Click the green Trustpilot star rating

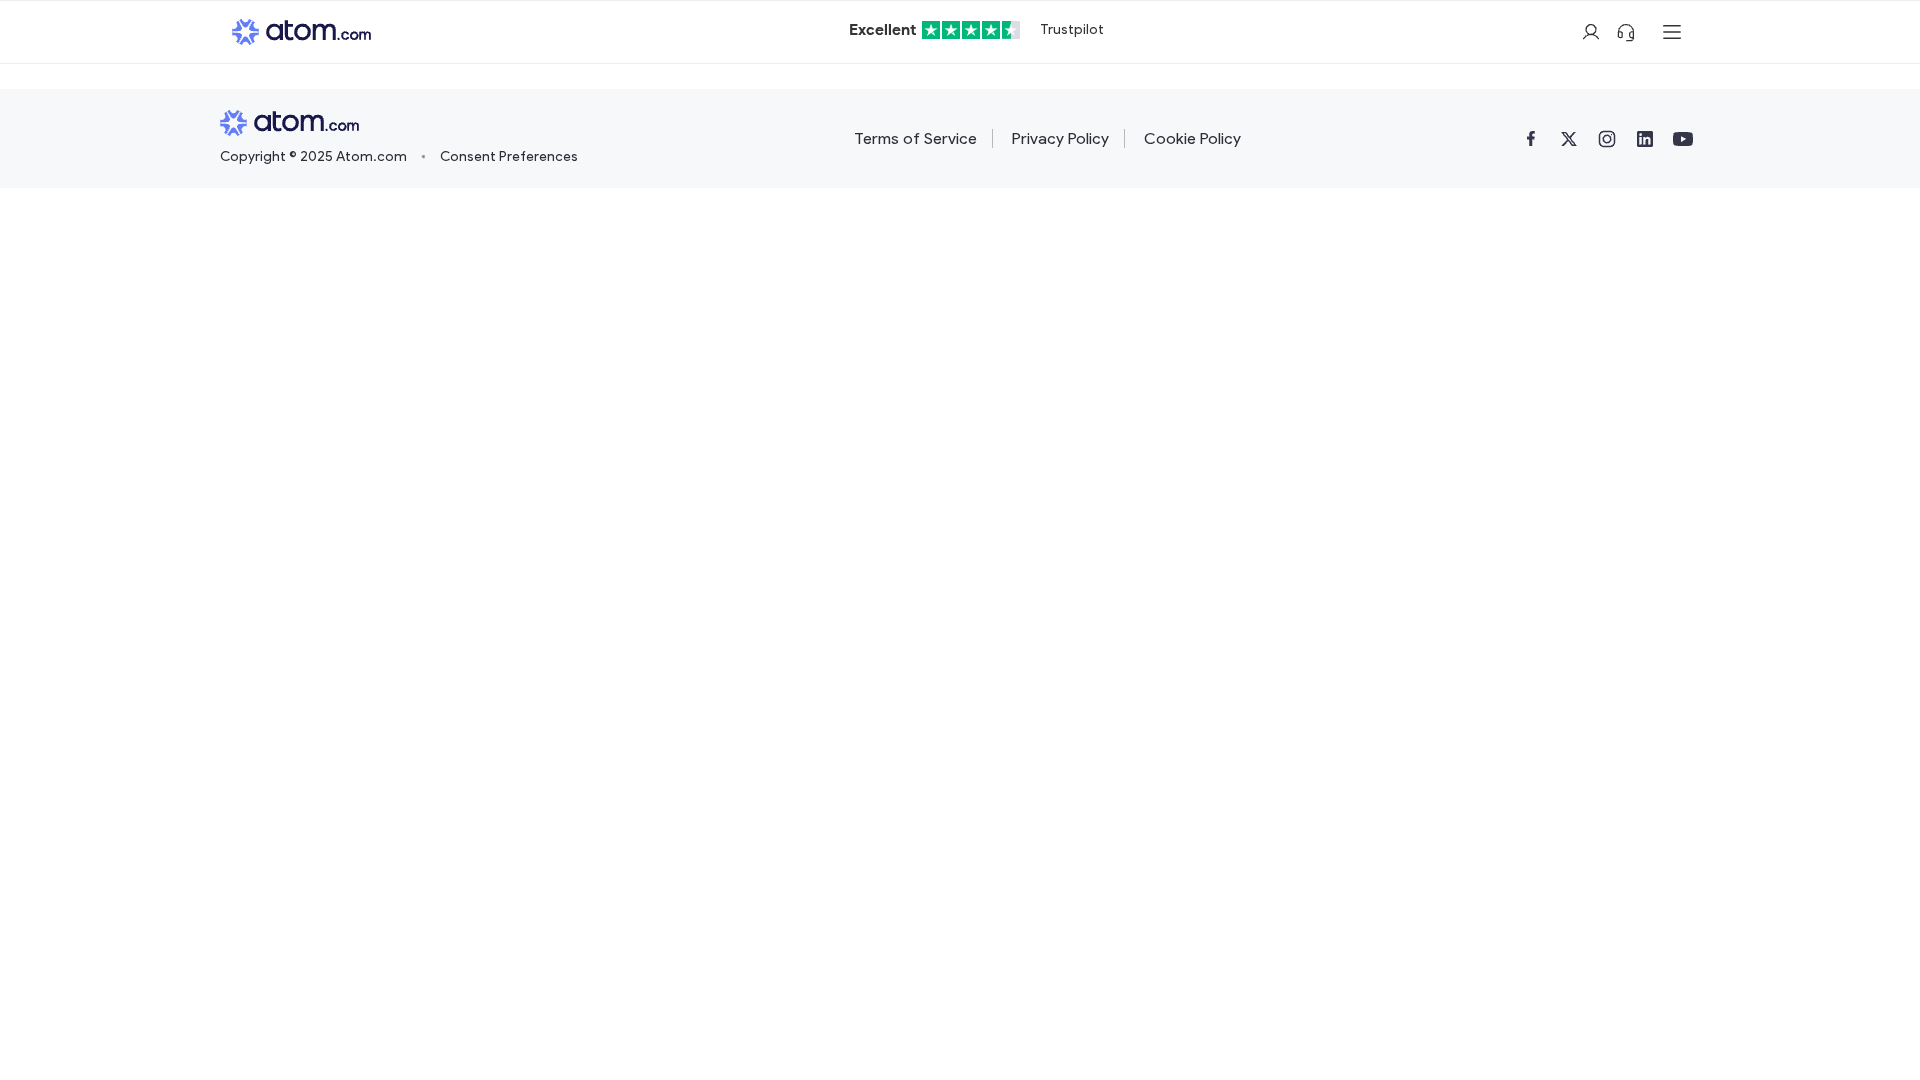(970, 30)
